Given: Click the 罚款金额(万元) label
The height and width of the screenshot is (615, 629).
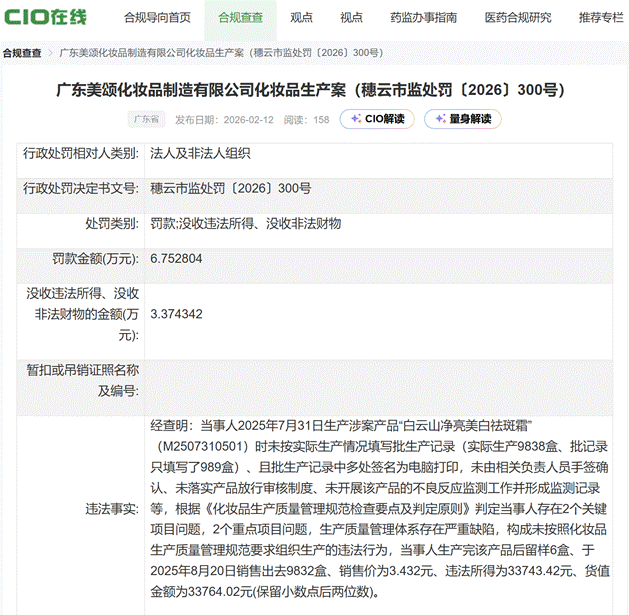Looking at the screenshot, I should click(95, 259).
